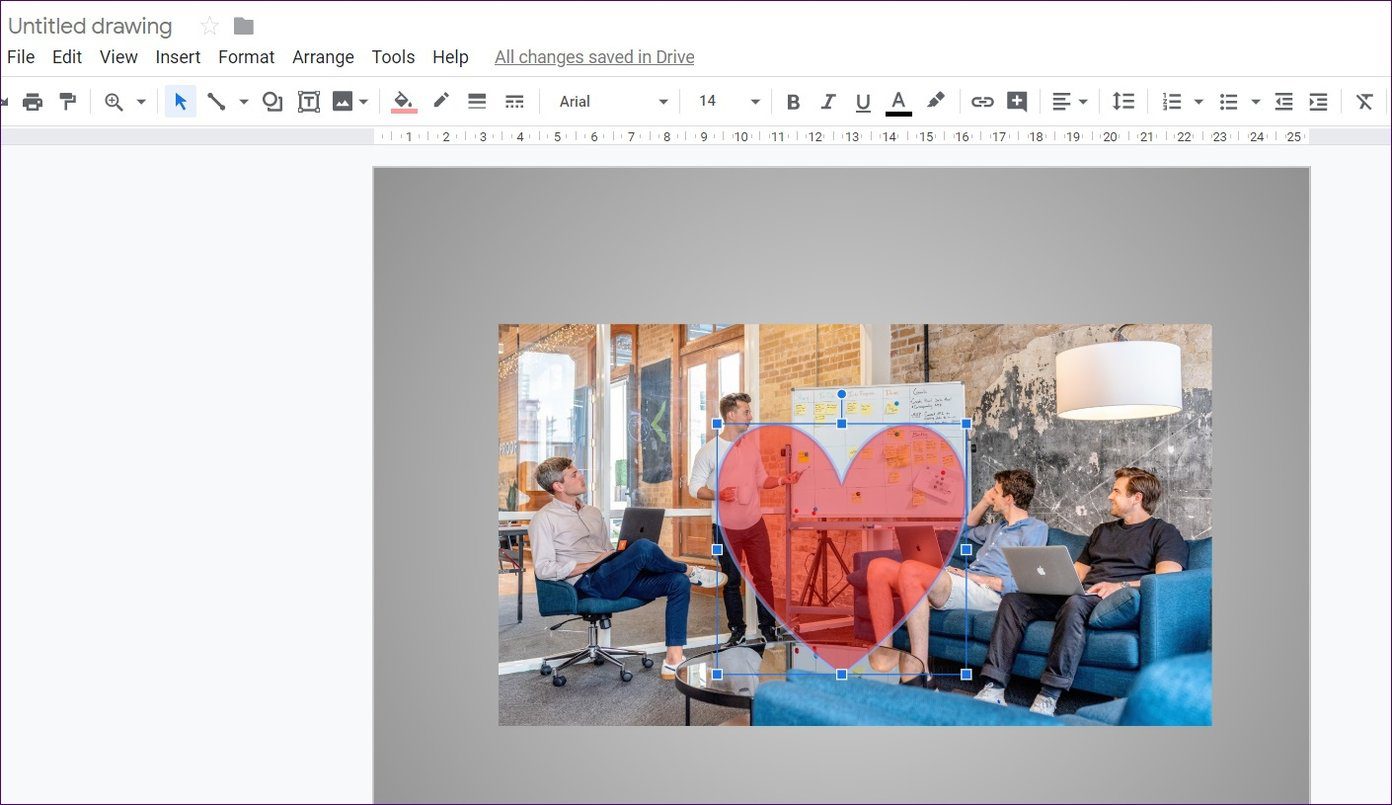This screenshot has width=1392, height=805.
Task: Insert a link with the link icon
Action: (x=982, y=101)
